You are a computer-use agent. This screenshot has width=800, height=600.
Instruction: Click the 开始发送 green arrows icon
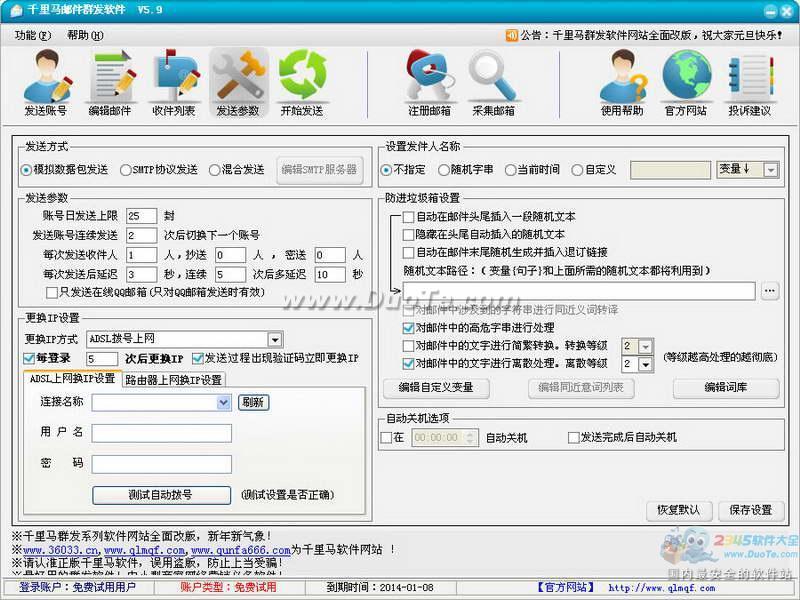(302, 82)
